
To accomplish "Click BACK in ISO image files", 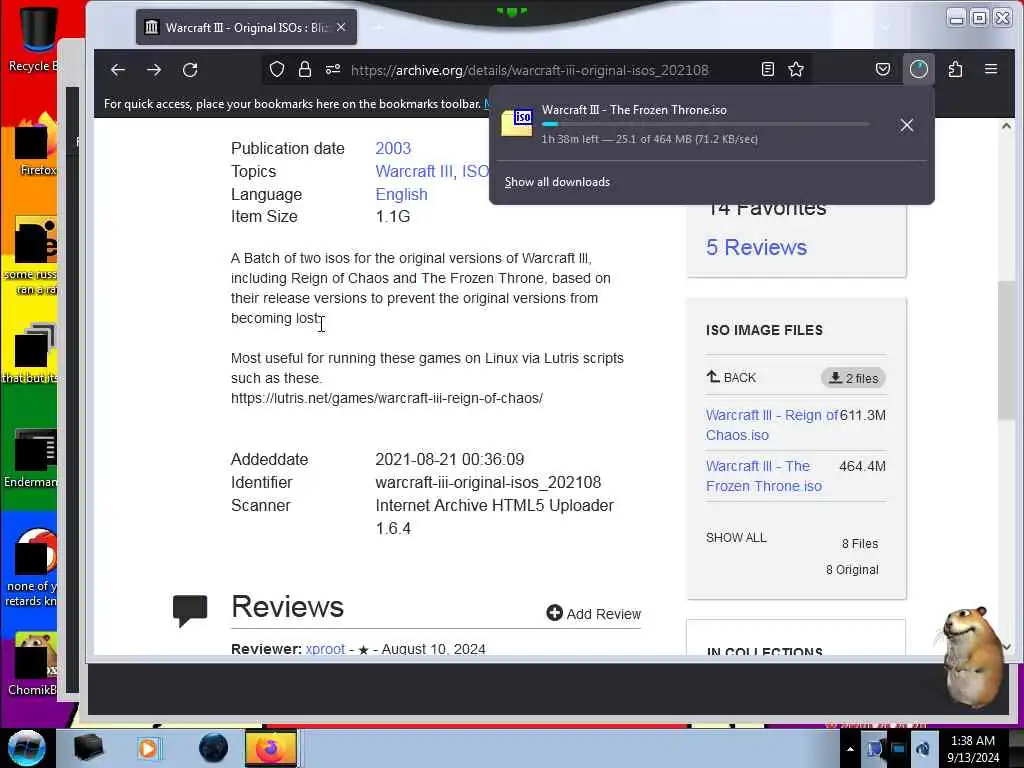I will pos(731,377).
